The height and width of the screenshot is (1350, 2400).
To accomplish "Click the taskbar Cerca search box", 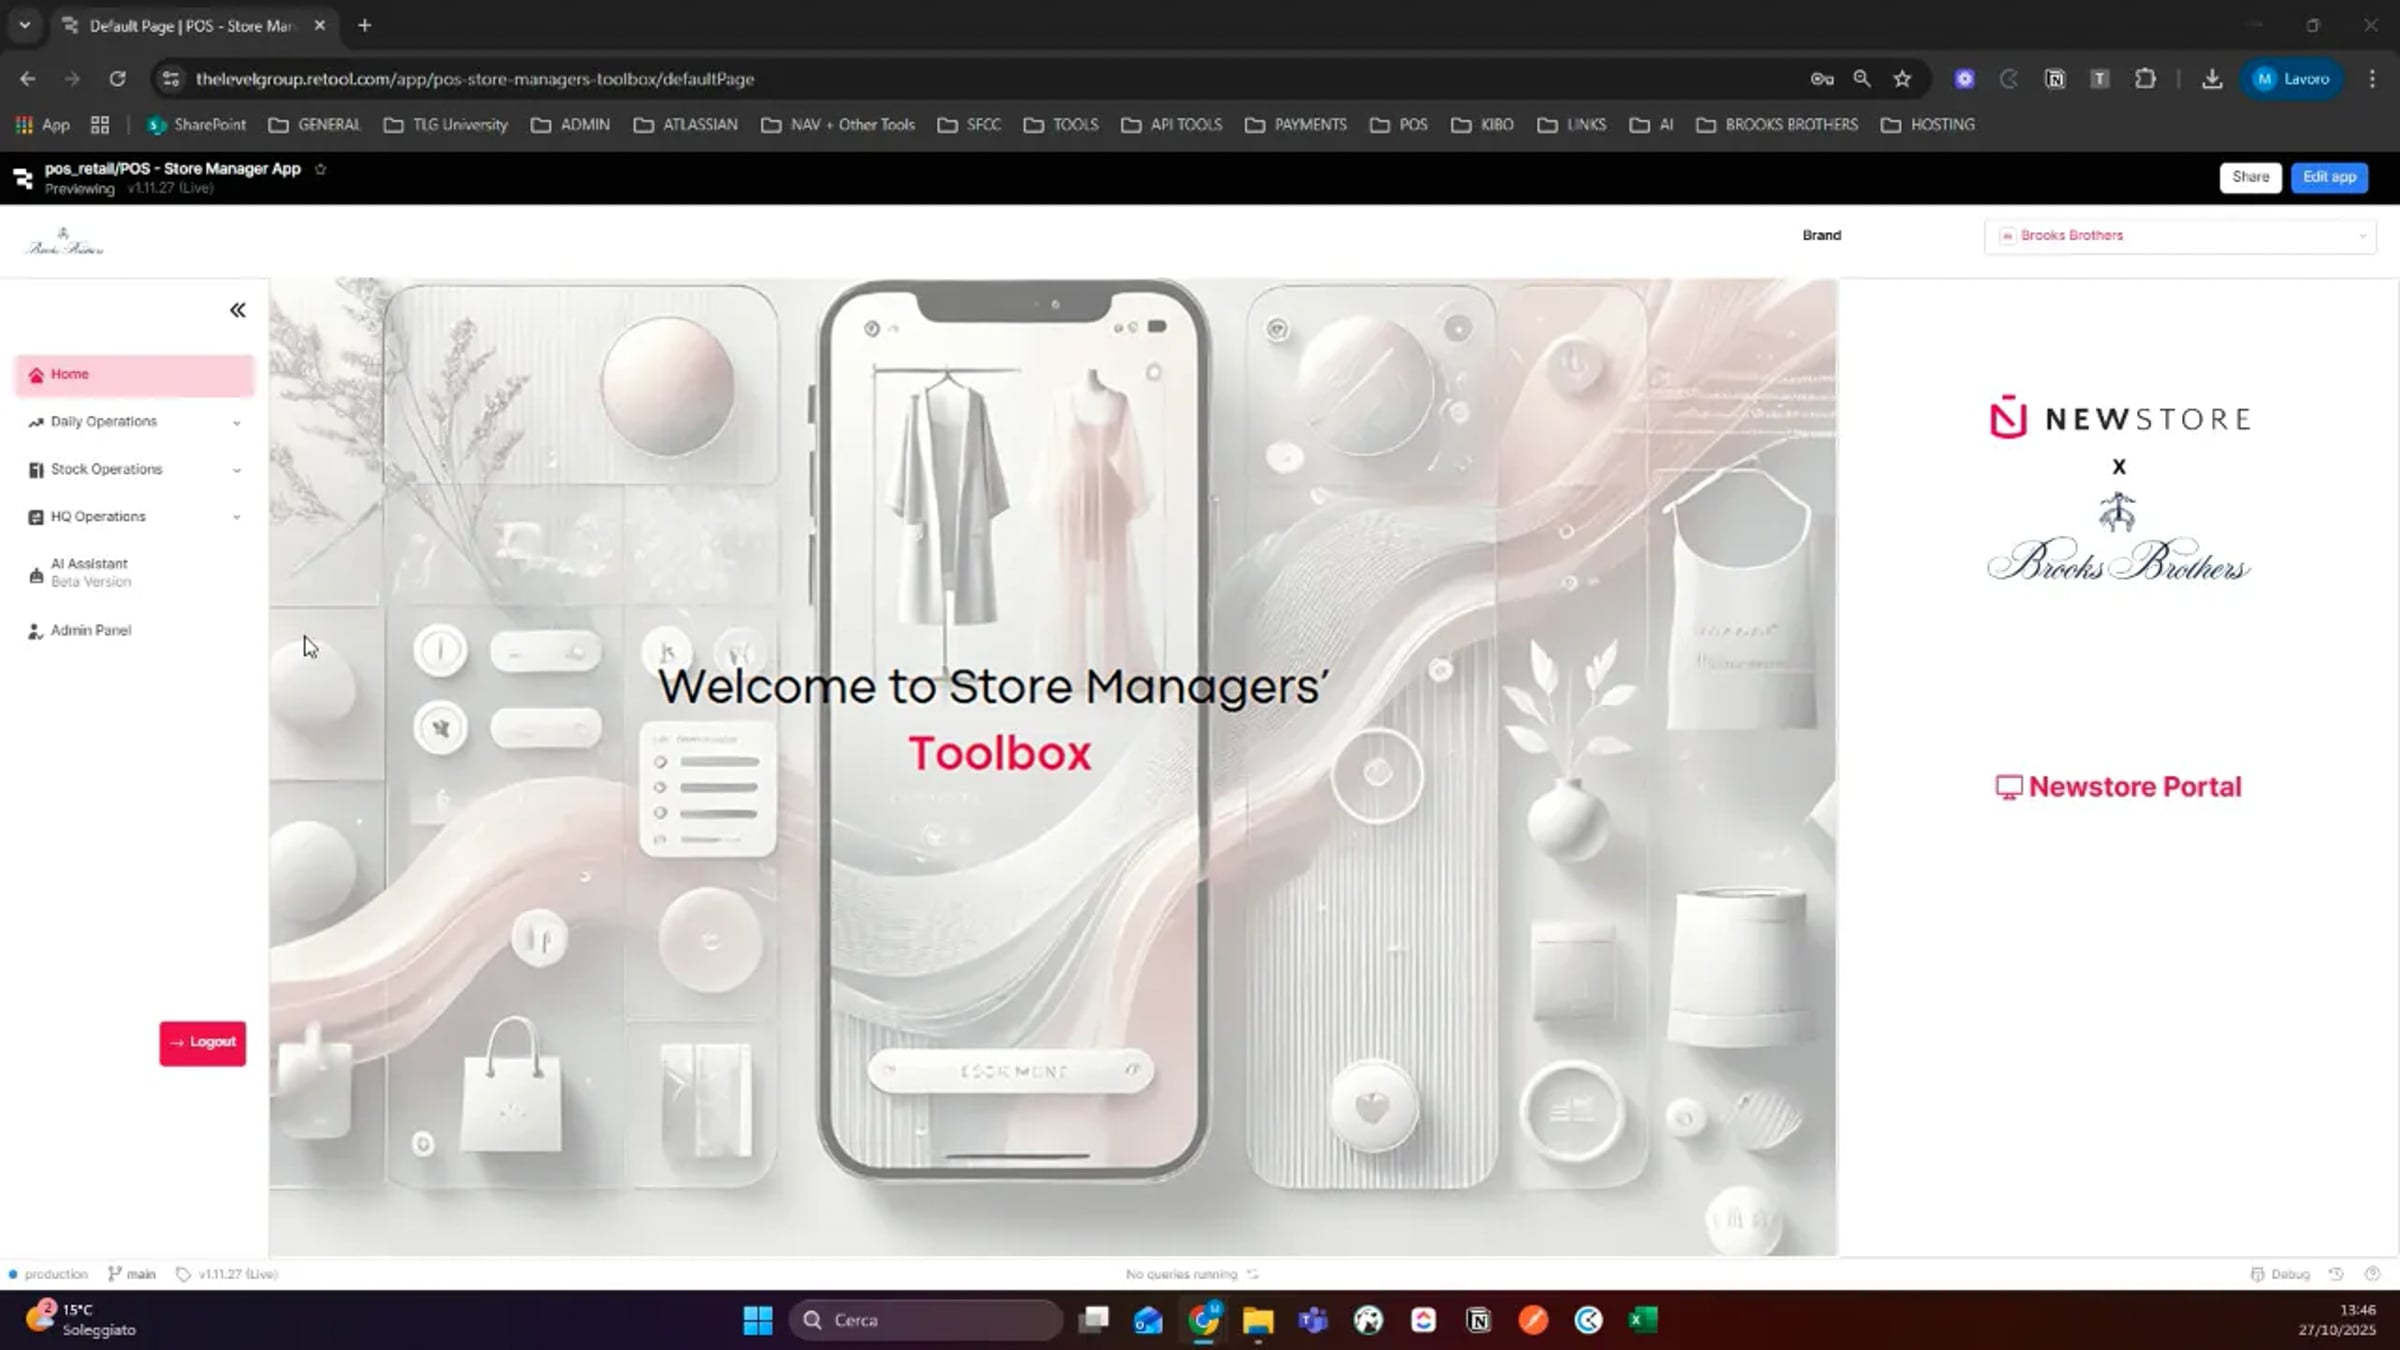I will pyautogui.click(x=925, y=1320).
